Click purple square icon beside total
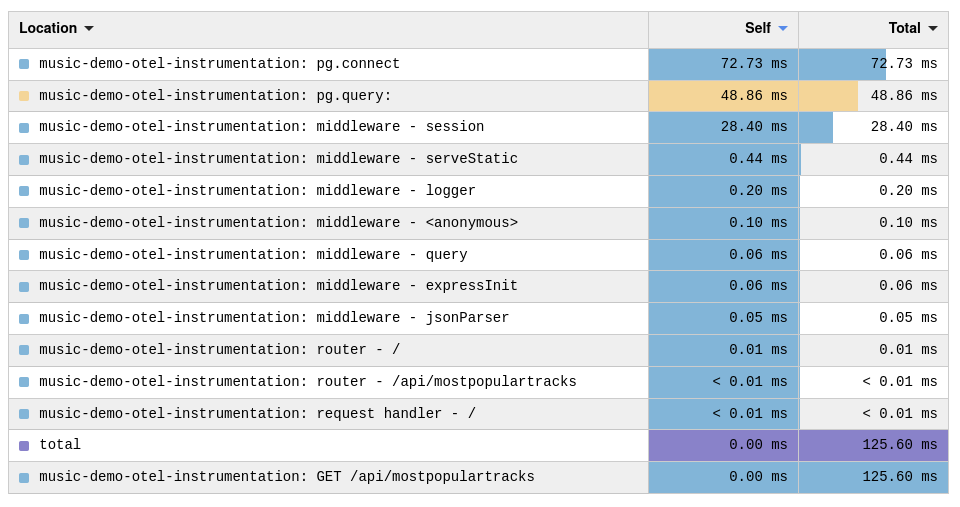The height and width of the screenshot is (507, 960). pyautogui.click(x=24, y=446)
